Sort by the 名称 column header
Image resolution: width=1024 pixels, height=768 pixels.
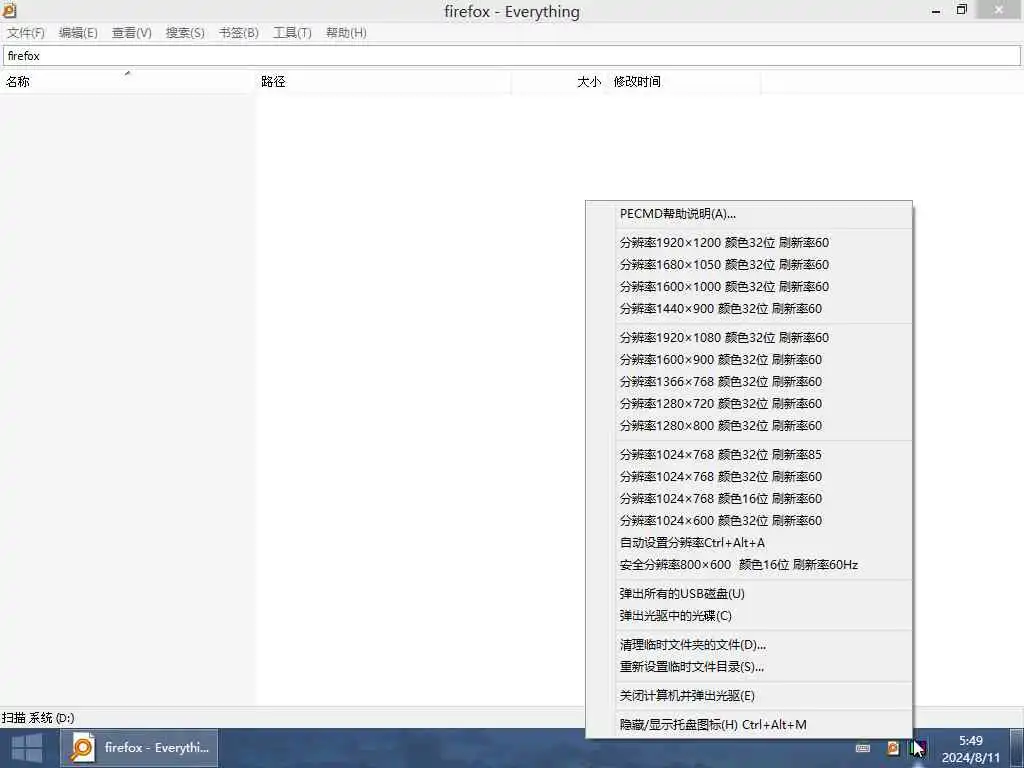(127, 82)
